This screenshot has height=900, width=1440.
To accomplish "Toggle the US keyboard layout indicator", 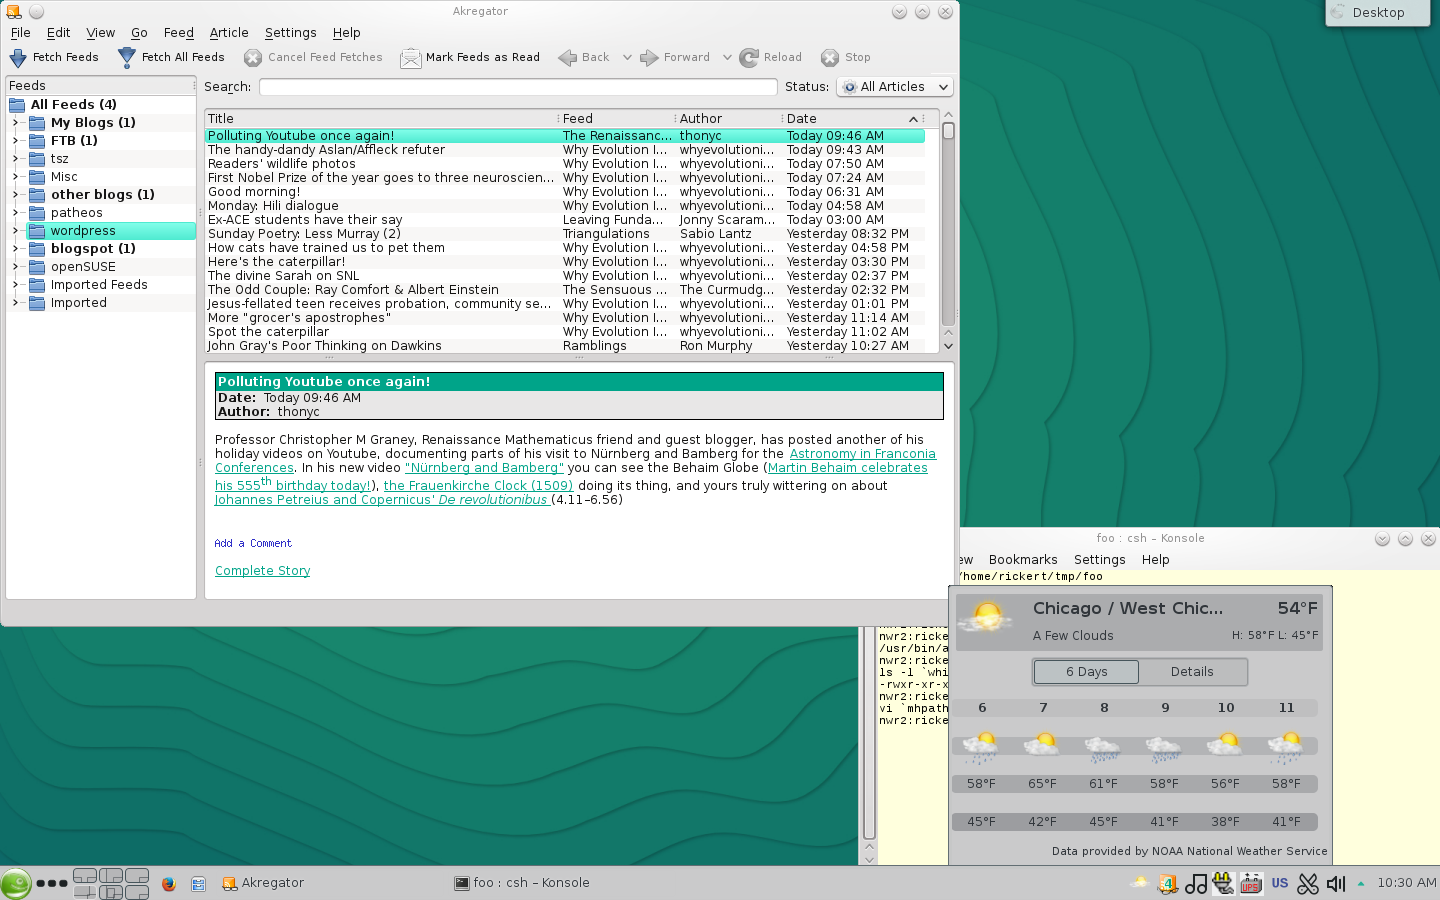I will pos(1279,884).
